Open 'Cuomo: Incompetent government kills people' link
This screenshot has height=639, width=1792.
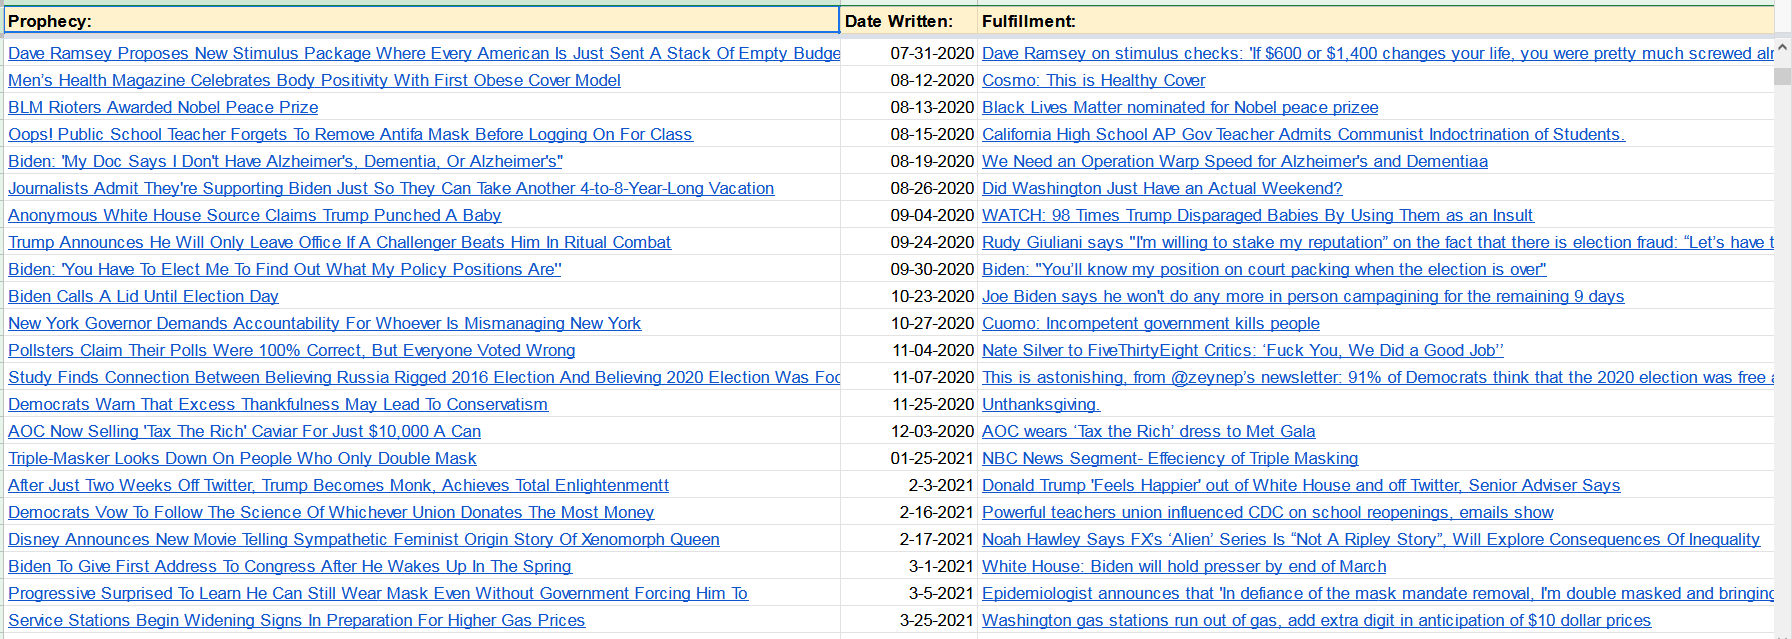tap(1151, 324)
